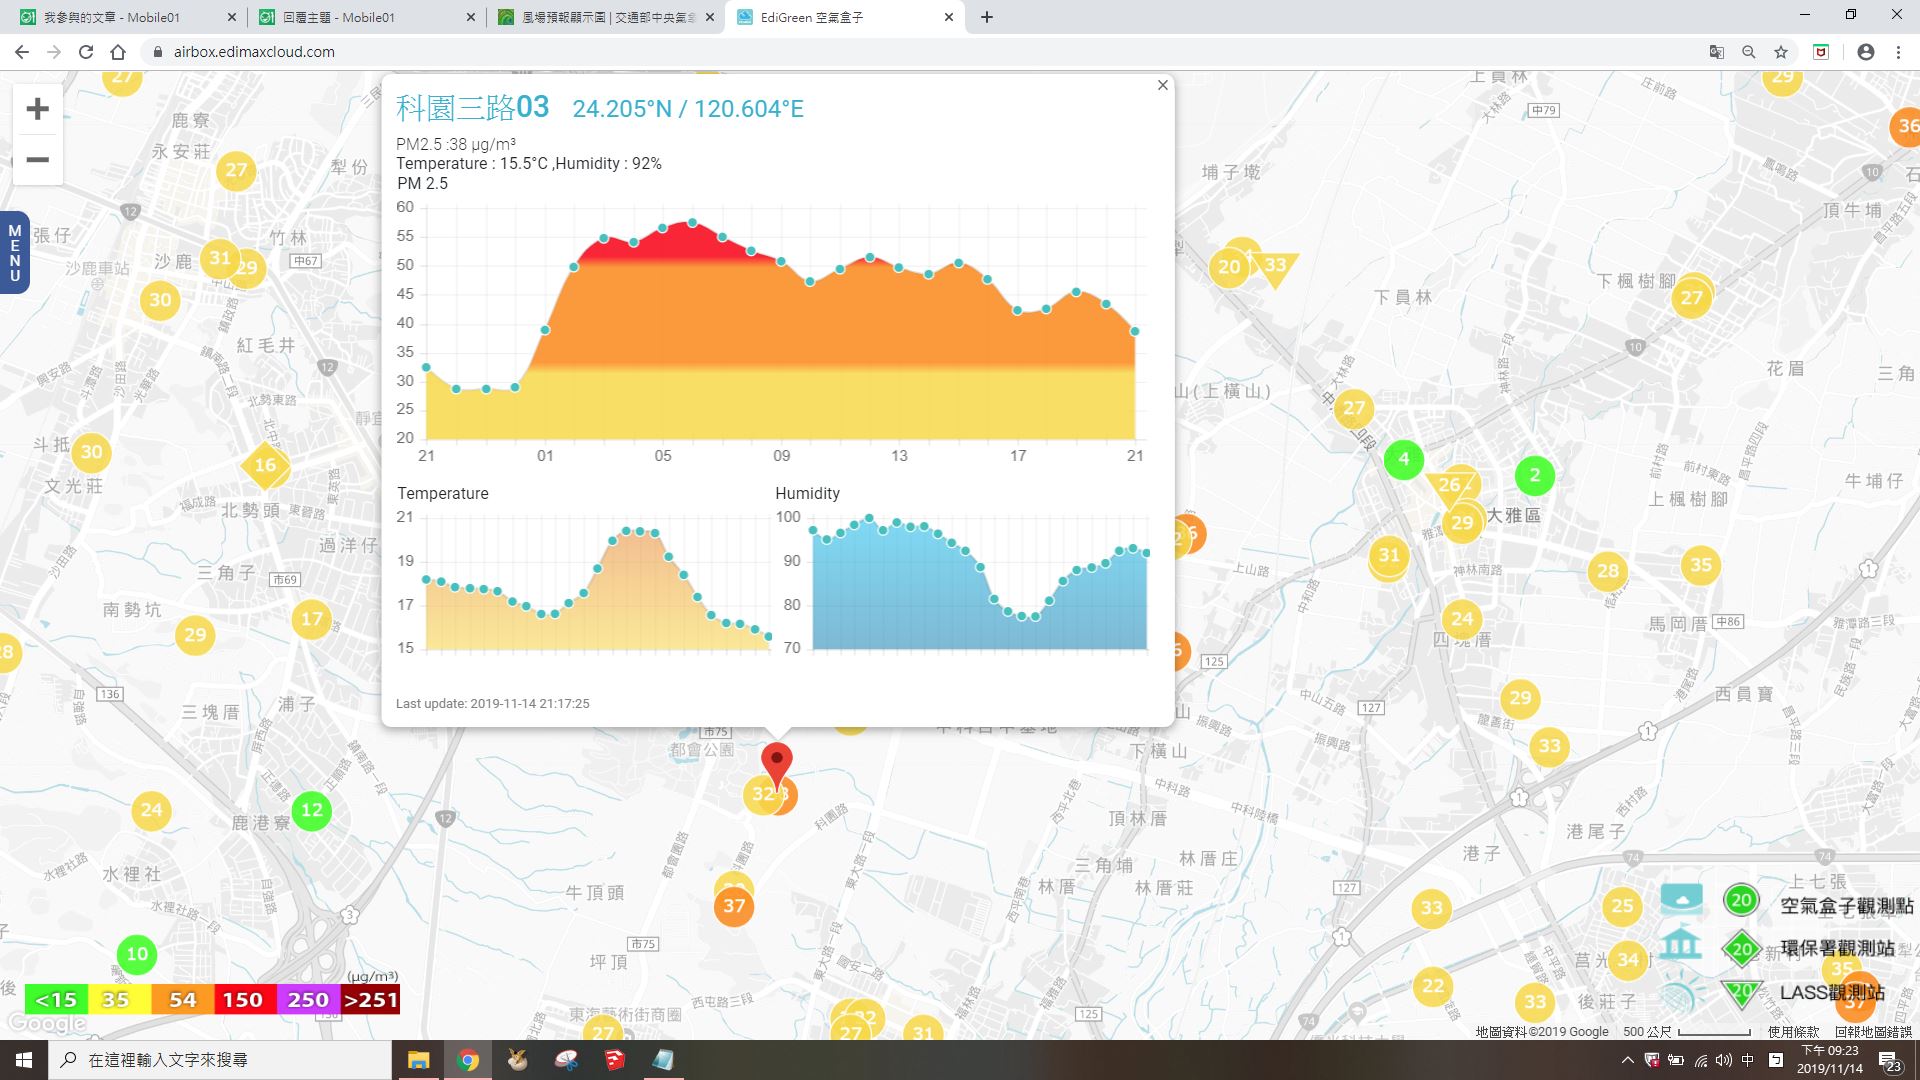Select the orange marker labeled 37
Image resolution: width=1920 pixels, height=1080 pixels.
coord(734,906)
